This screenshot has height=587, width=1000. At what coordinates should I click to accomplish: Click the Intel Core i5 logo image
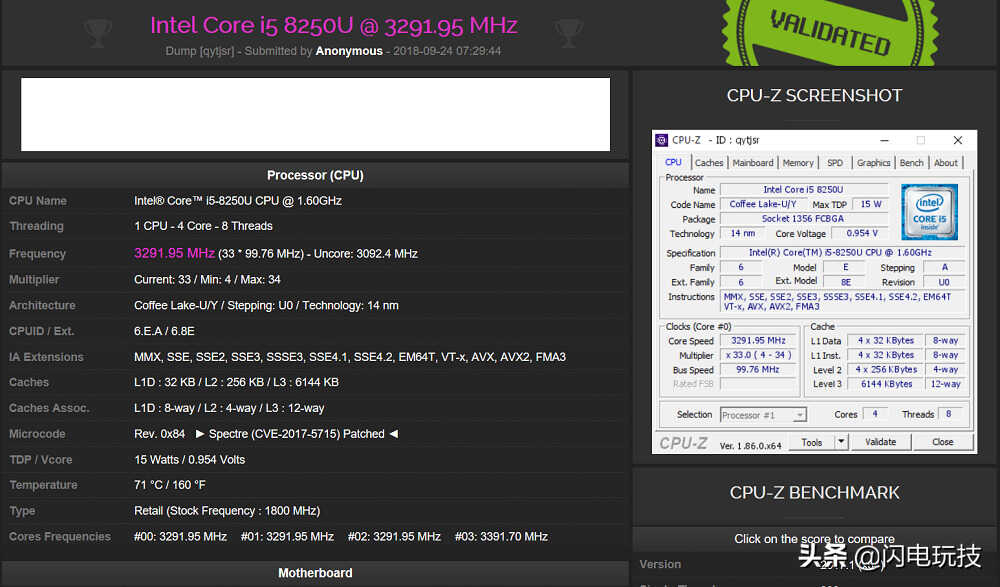click(x=929, y=212)
